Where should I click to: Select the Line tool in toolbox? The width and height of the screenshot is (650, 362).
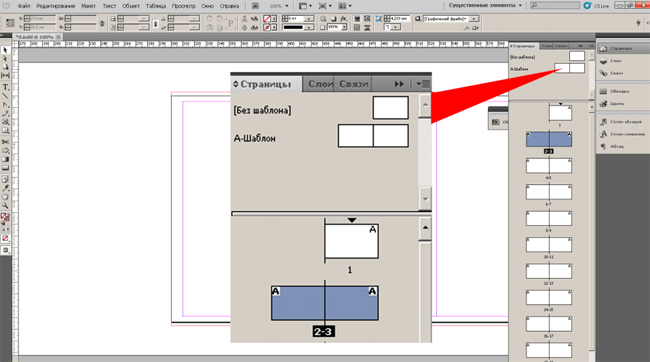pyautogui.click(x=5, y=96)
